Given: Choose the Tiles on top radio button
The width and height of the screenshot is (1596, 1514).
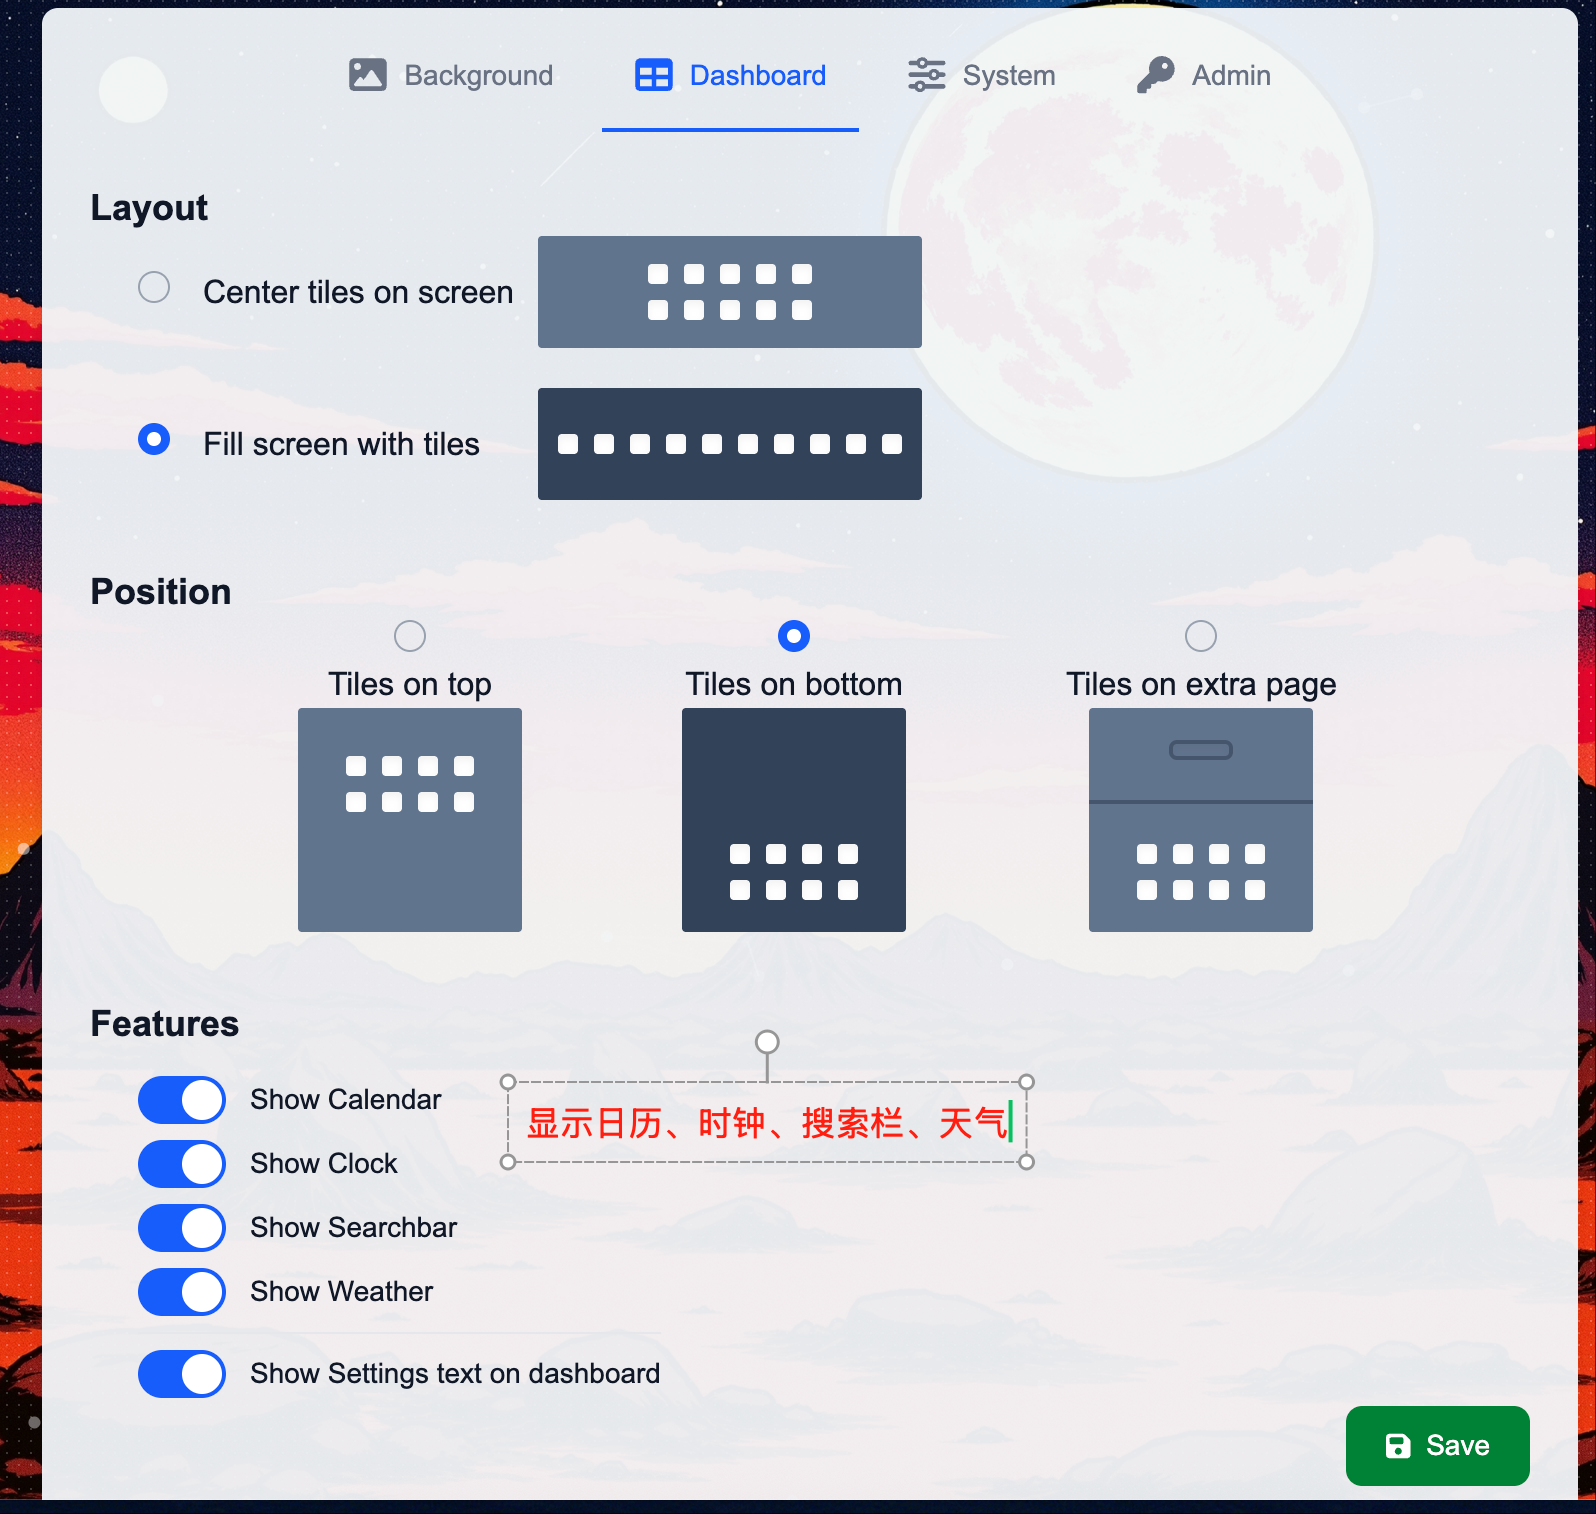Looking at the screenshot, I should pos(410,636).
